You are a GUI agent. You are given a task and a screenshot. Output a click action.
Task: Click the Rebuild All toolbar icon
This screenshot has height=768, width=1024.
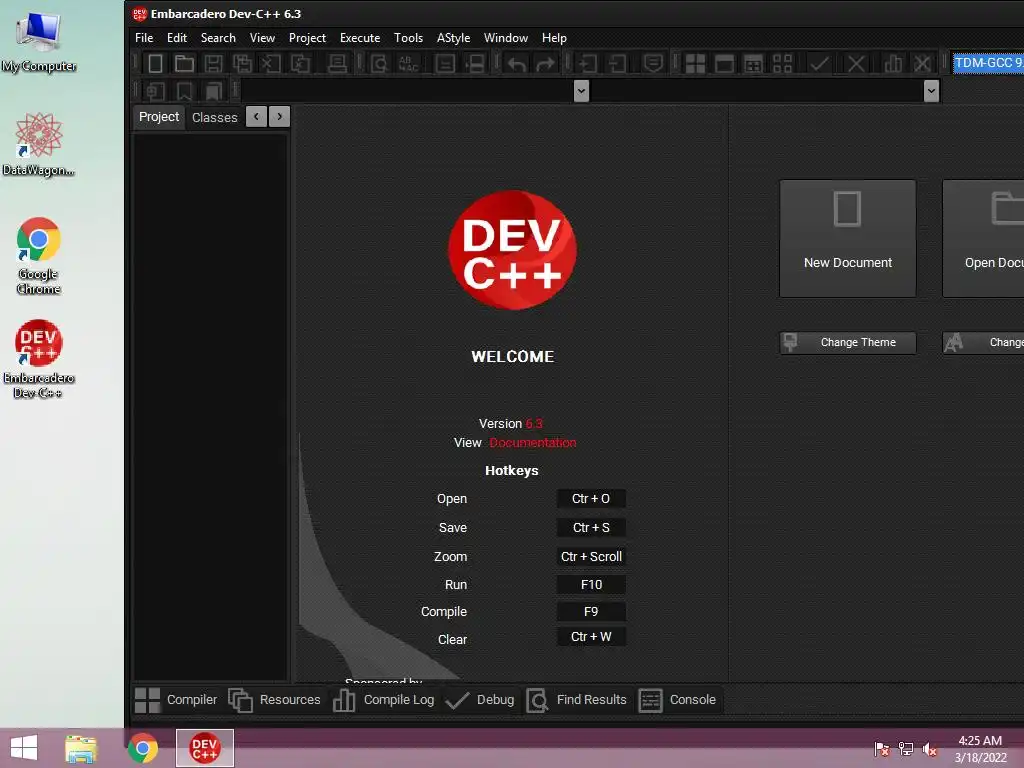[782, 63]
